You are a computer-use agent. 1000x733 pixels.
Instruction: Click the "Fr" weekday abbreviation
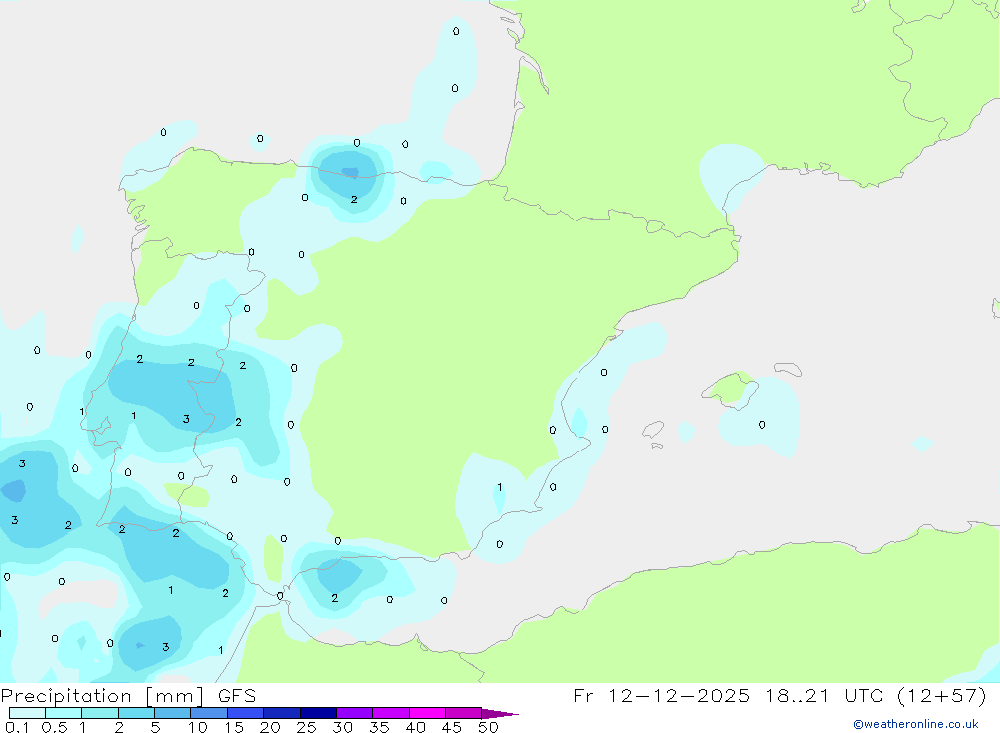coord(583,695)
